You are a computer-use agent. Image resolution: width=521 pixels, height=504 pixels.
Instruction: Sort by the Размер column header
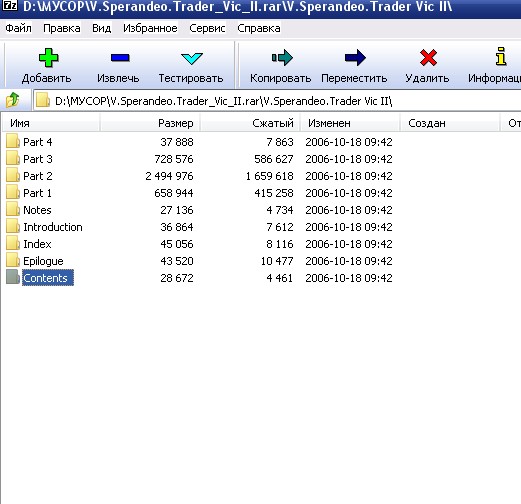[150, 123]
